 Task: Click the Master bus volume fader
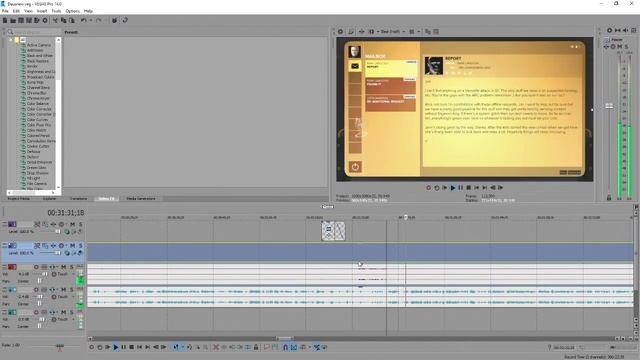(609, 106)
